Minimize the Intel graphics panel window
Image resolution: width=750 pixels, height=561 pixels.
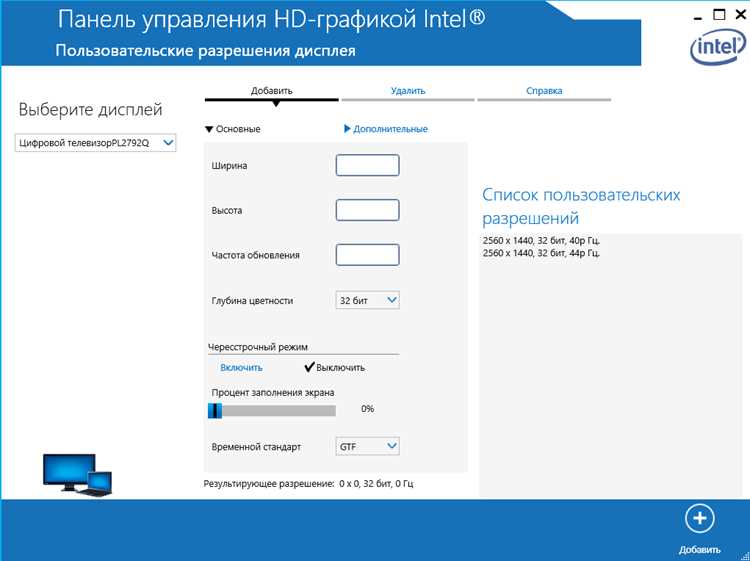pyautogui.click(x=698, y=17)
